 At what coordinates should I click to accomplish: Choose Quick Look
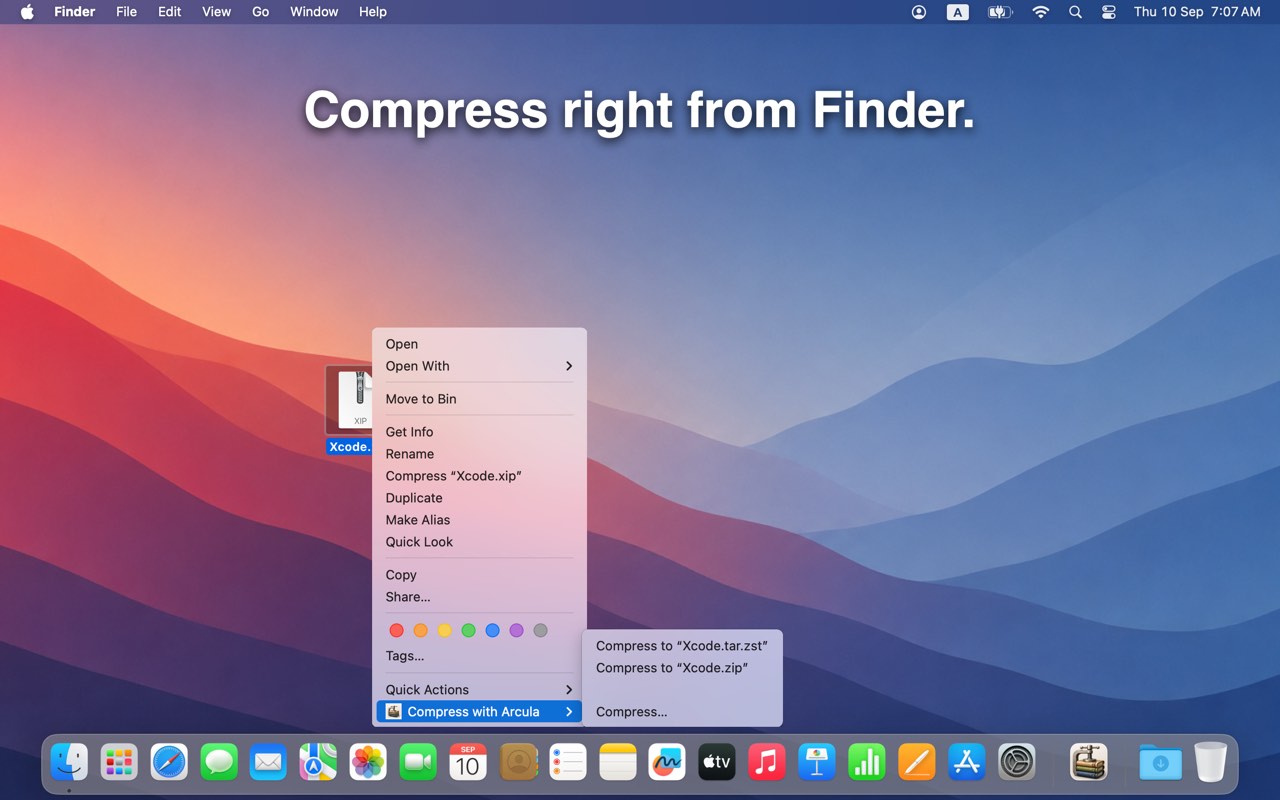[x=479, y=542]
